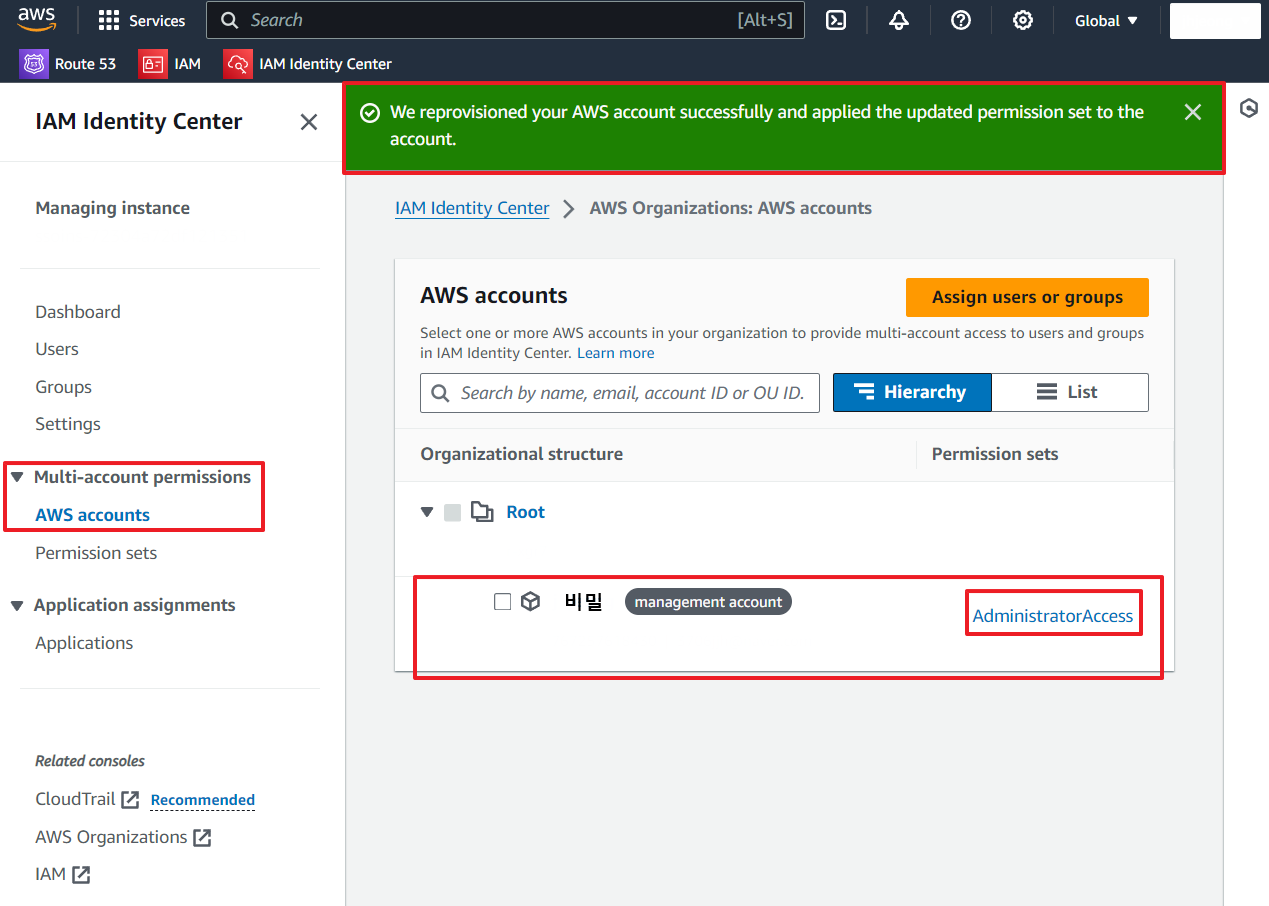
Task: Switch to List view
Action: (1070, 392)
